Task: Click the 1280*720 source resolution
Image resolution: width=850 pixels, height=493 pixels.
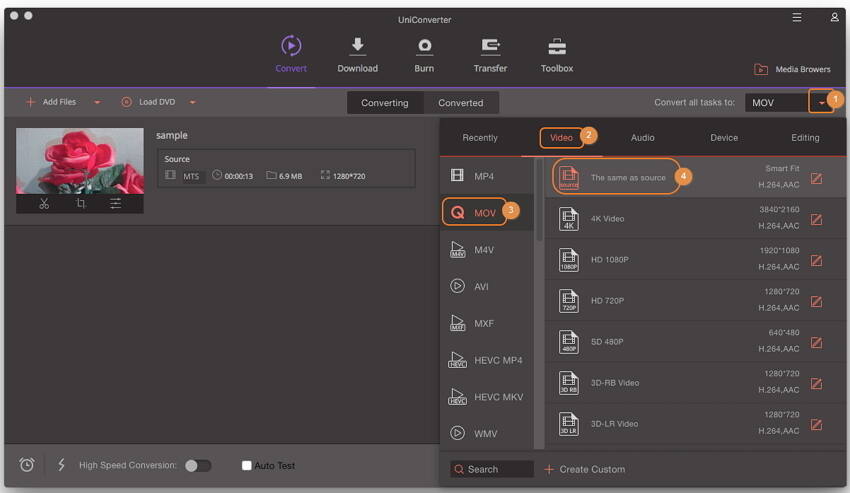Action: tap(349, 176)
